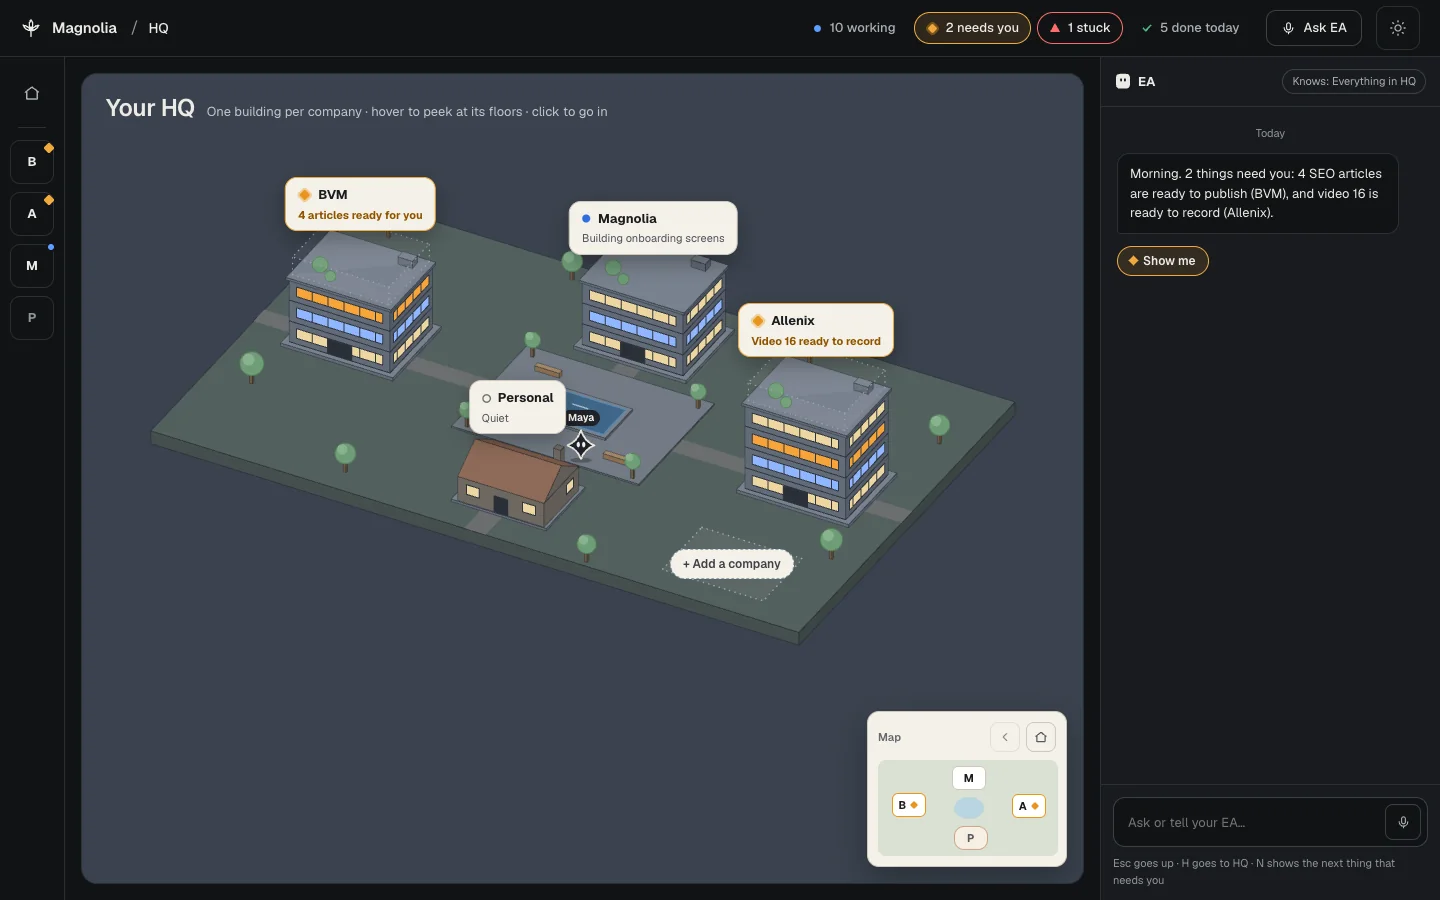This screenshot has width=1440, height=900.
Task: Click the EA morning message bubble
Action: 1257,193
